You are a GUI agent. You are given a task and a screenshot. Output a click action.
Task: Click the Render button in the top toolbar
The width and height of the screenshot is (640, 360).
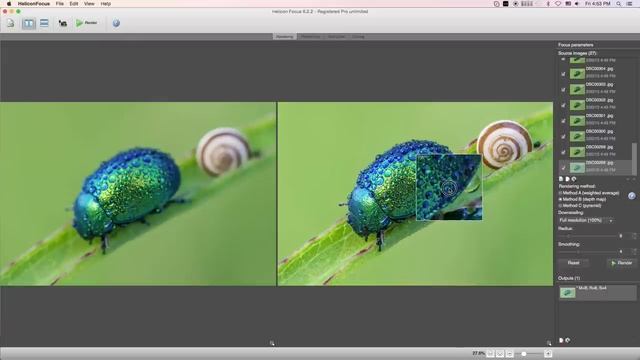point(87,23)
